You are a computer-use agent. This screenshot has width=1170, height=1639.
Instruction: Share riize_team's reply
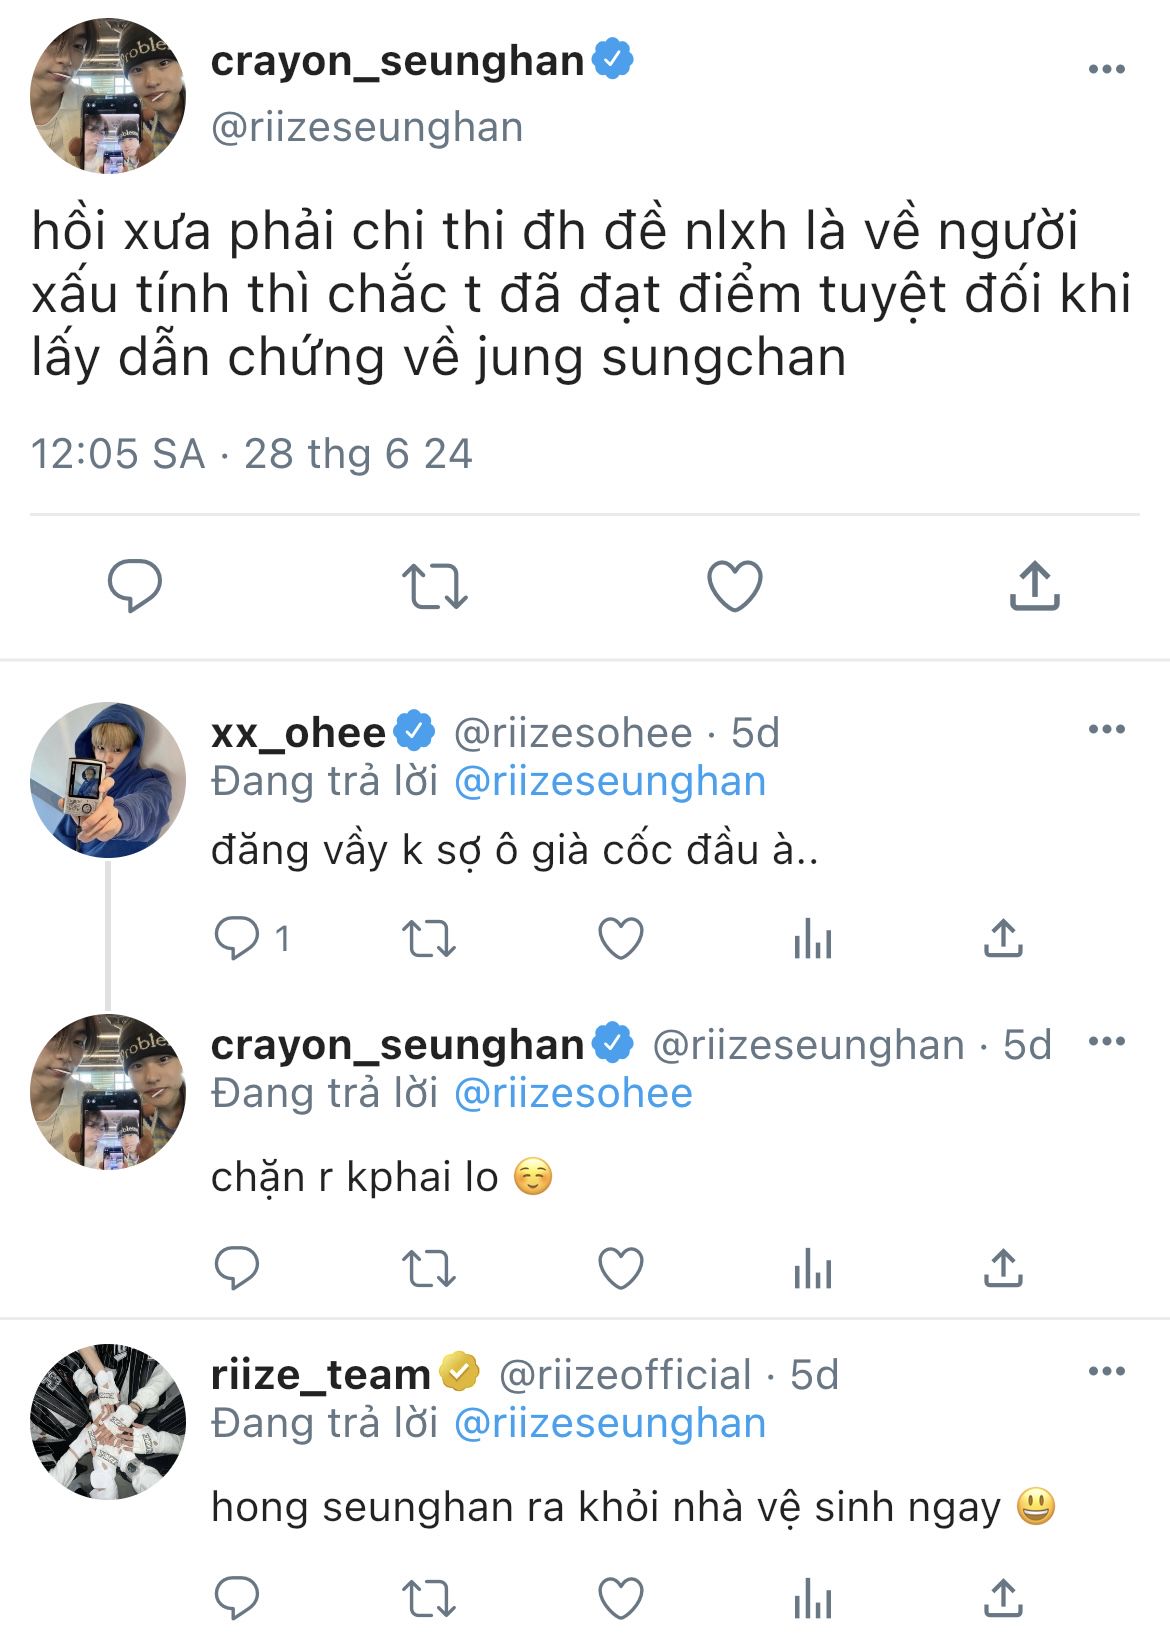pyautogui.click(x=1003, y=1599)
